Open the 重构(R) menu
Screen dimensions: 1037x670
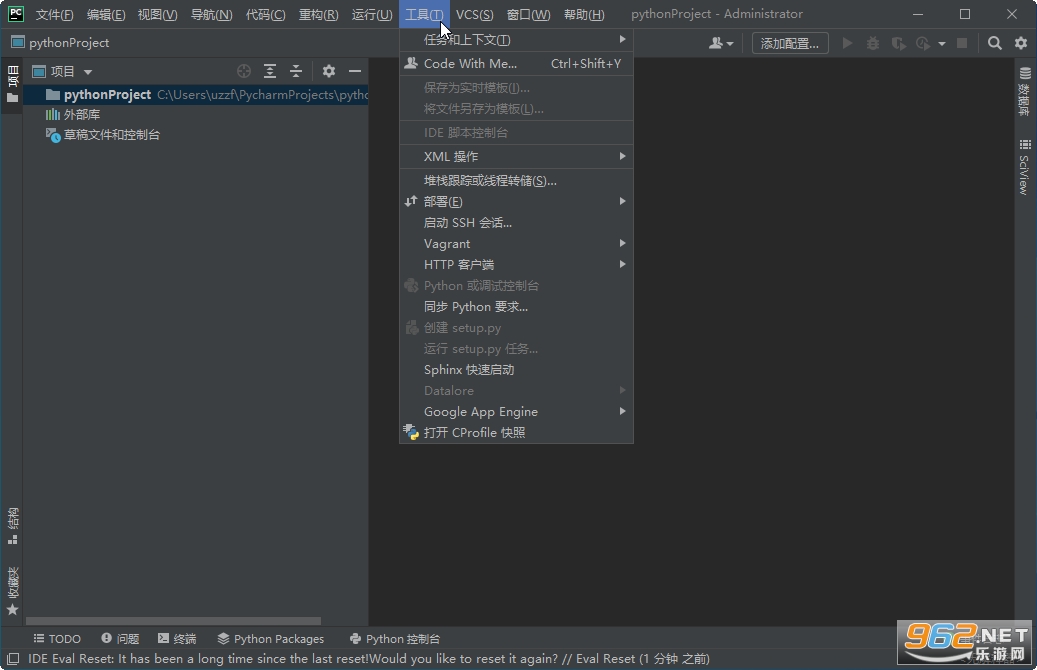point(318,15)
